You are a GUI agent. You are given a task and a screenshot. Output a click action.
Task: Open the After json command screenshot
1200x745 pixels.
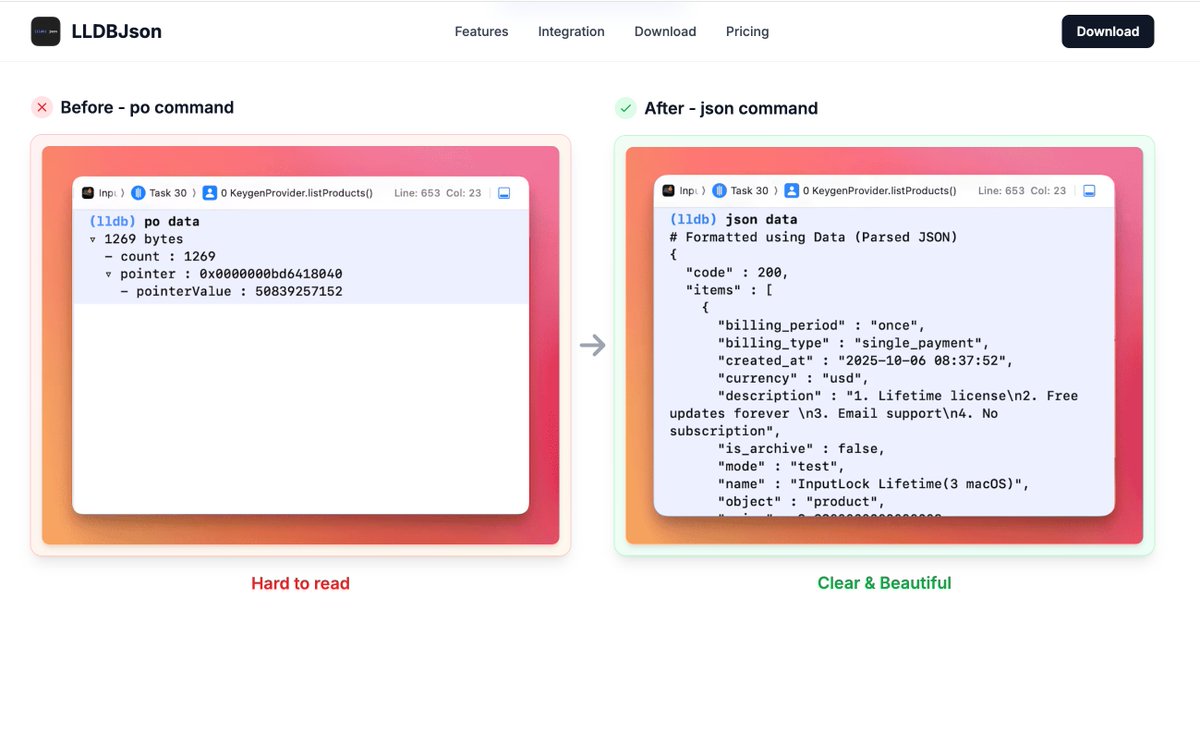click(884, 345)
